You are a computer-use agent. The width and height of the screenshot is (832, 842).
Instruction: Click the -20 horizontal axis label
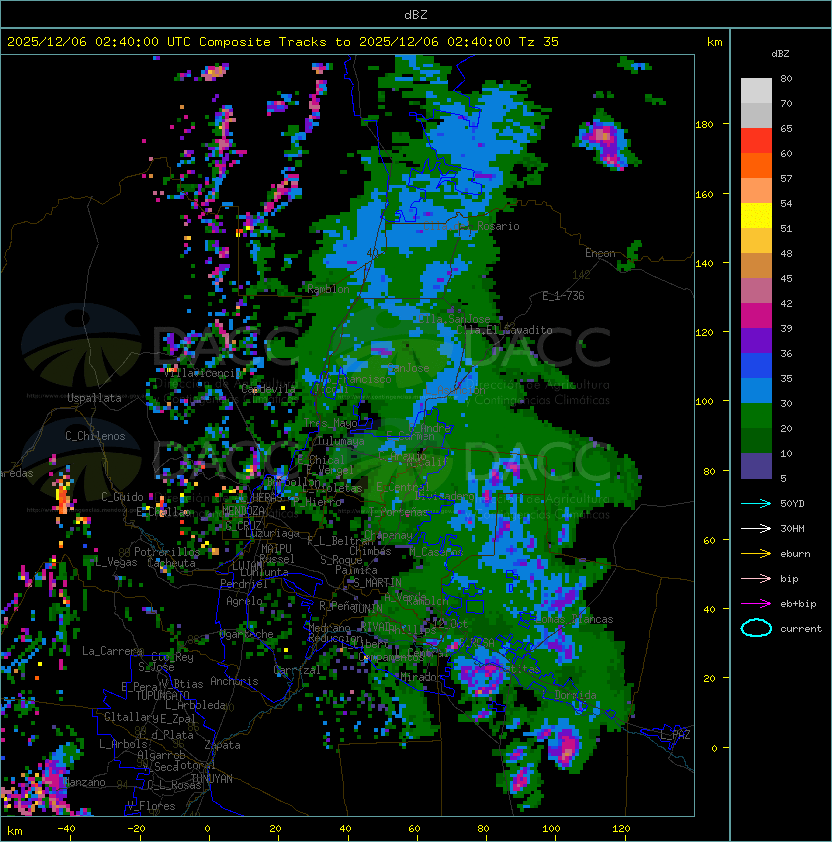(135, 829)
